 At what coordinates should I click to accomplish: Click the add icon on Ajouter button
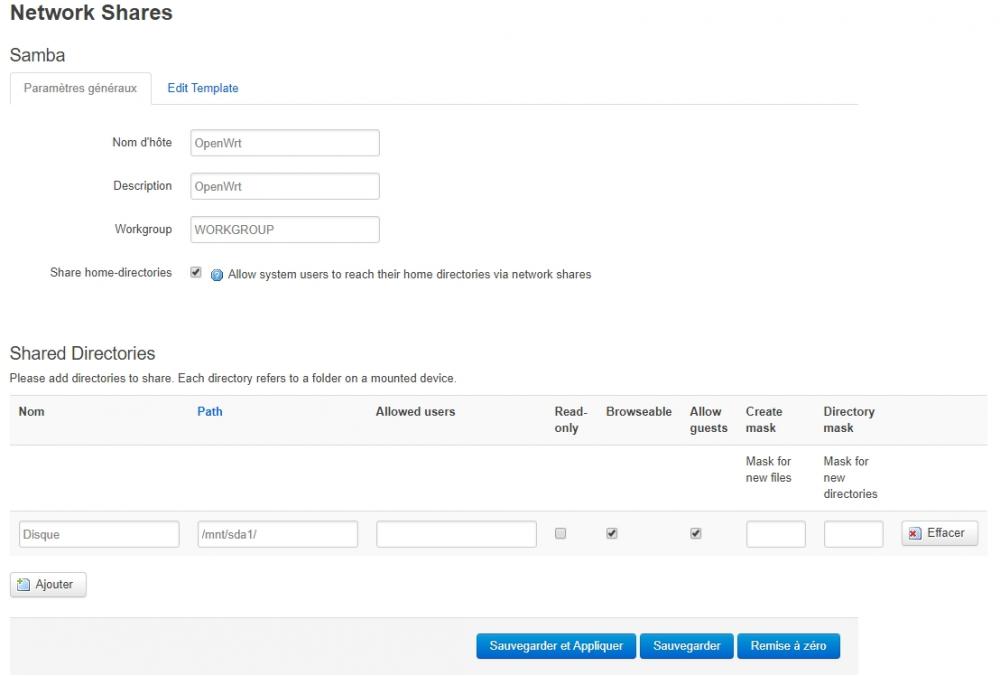point(24,585)
